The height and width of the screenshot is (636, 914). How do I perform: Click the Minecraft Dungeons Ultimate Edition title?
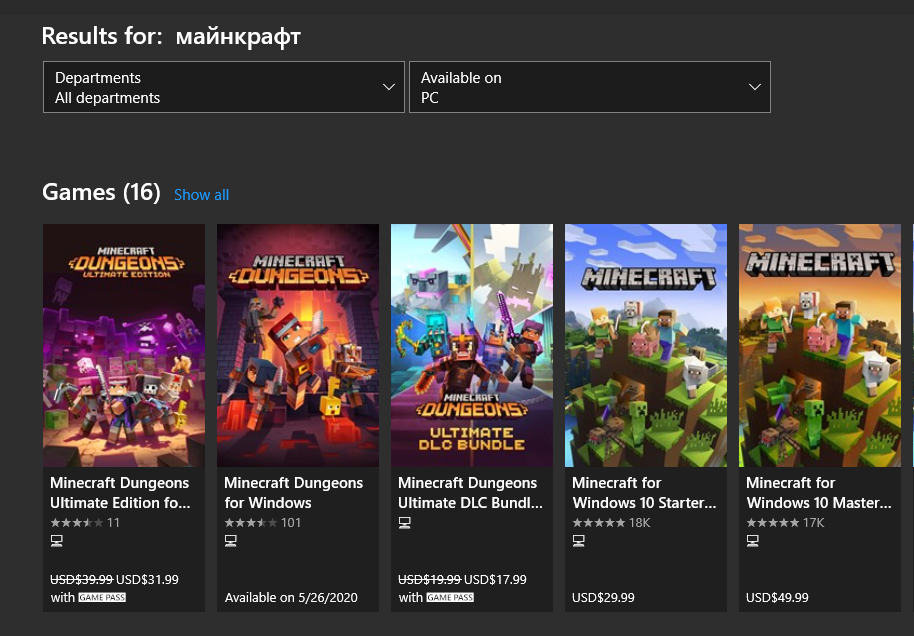(x=120, y=493)
